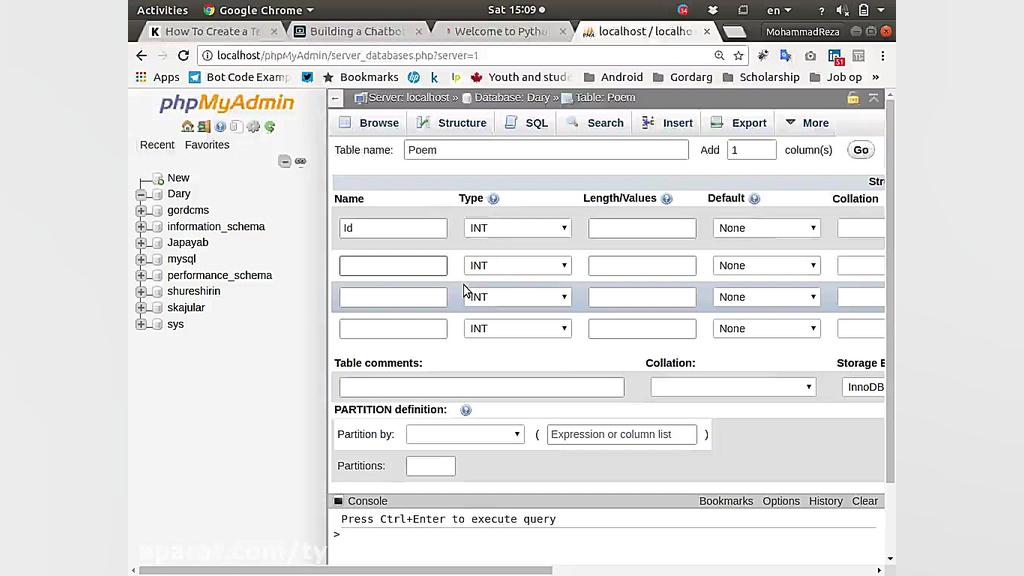
Task: Click the help icon beside Type header
Action: 494,199
